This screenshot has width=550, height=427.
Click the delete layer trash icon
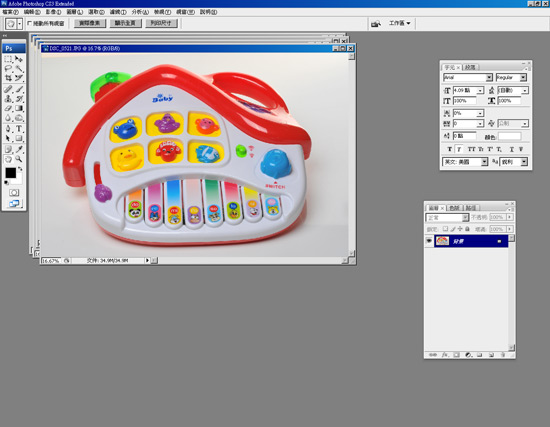503,355
